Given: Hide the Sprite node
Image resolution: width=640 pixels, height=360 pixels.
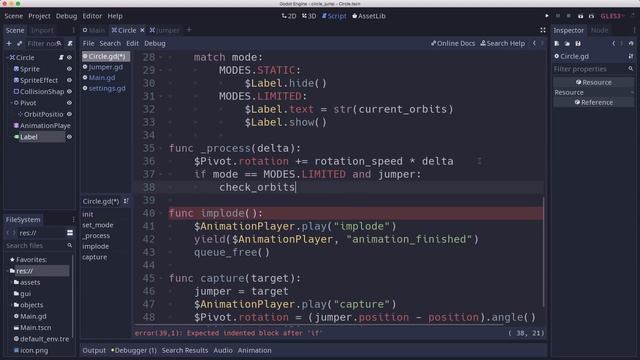Looking at the screenshot, I should click(x=69, y=69).
